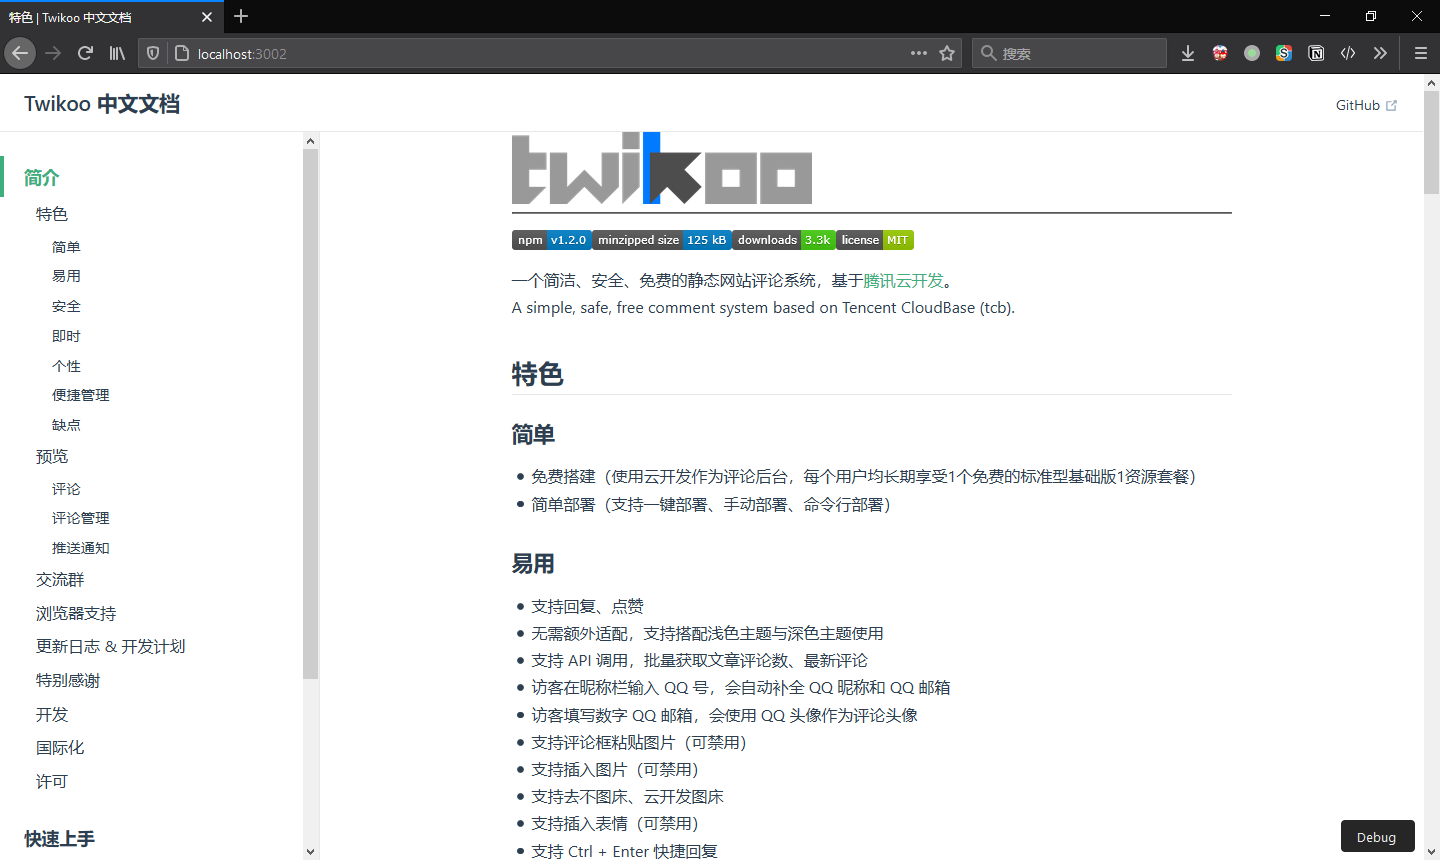Click the gray-green circle extension icon

pyautogui.click(x=1252, y=53)
